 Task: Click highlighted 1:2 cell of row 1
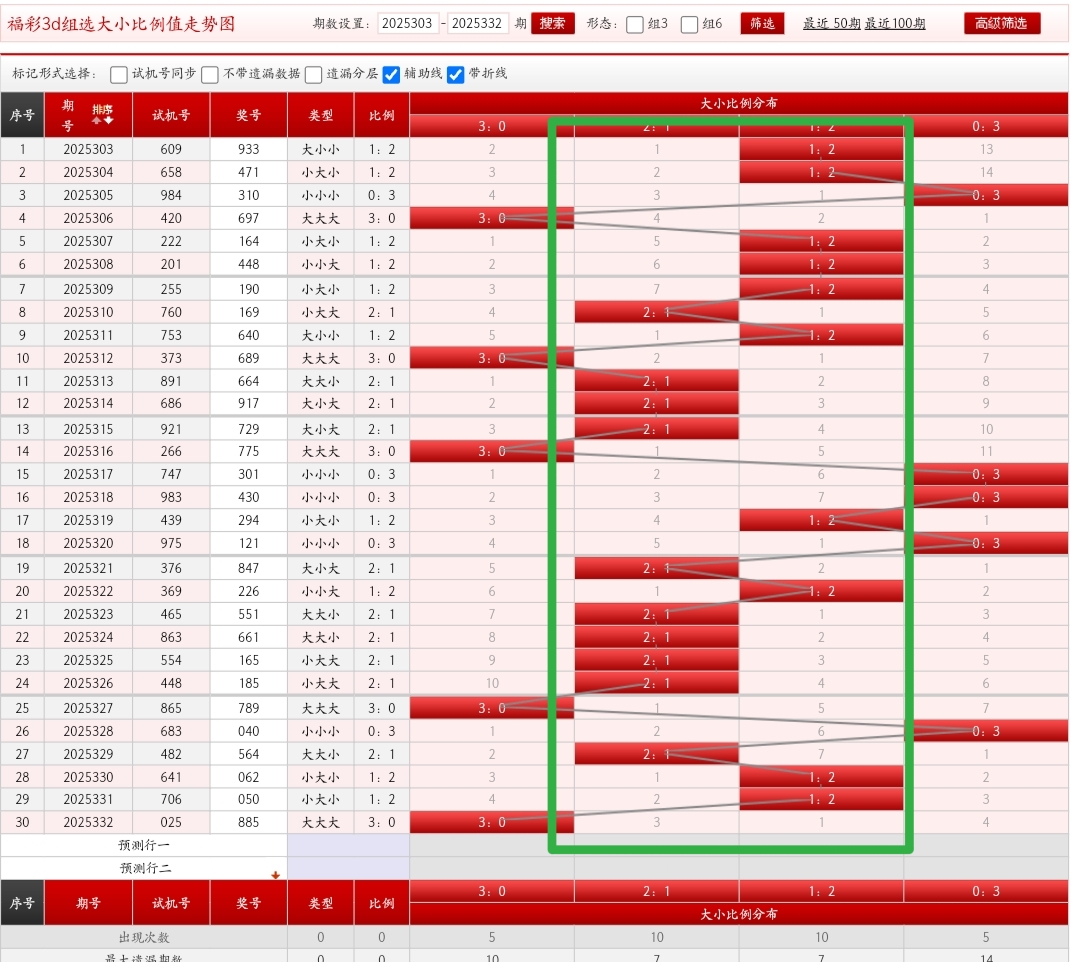click(x=821, y=149)
